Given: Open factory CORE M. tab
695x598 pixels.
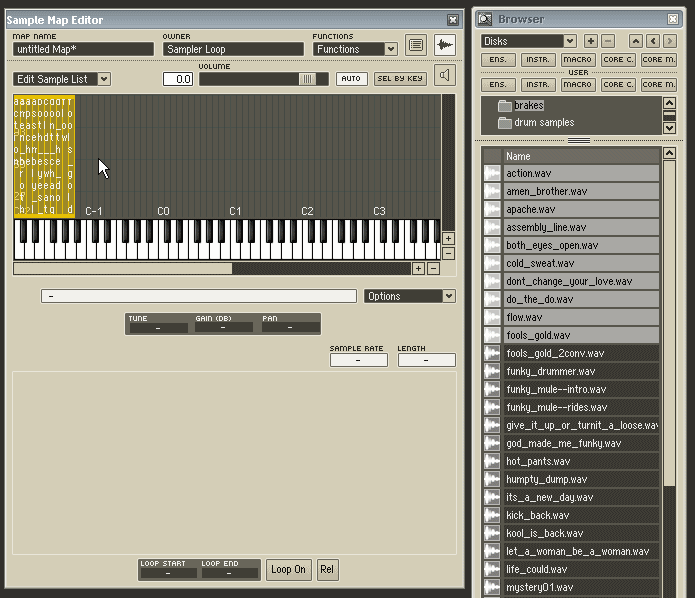Looking at the screenshot, I should point(659,59).
